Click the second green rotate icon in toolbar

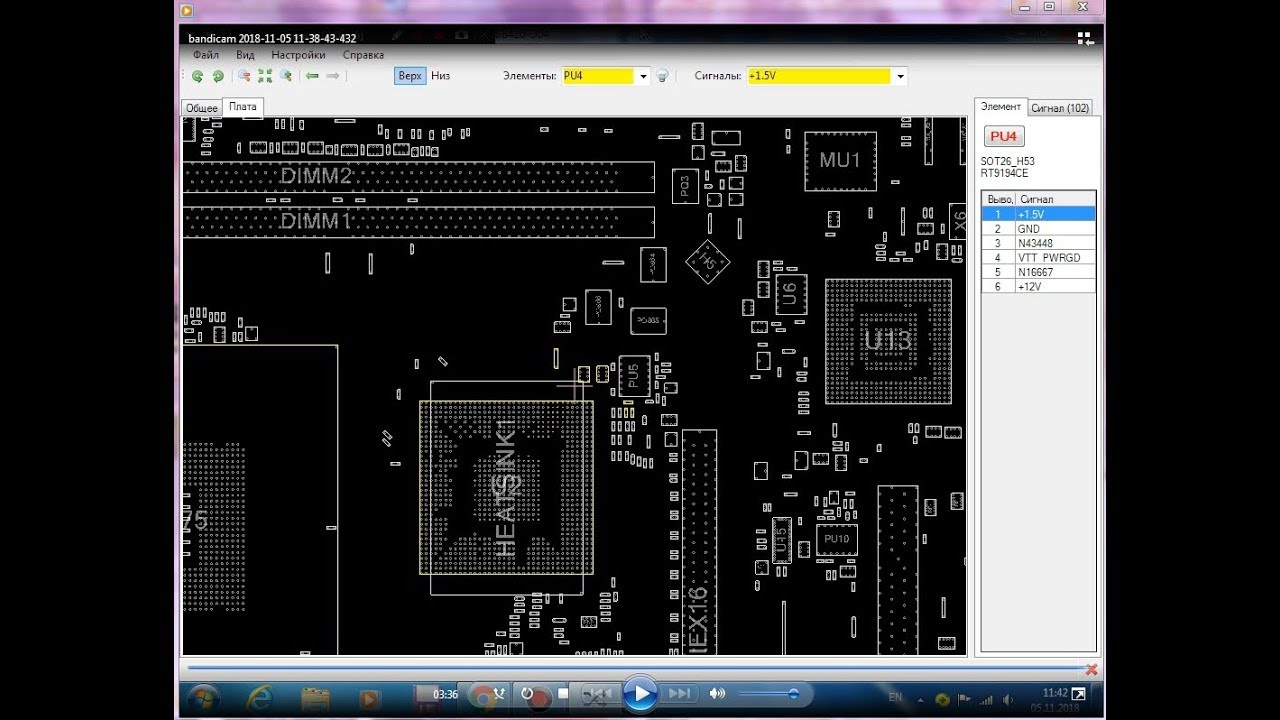(218, 76)
